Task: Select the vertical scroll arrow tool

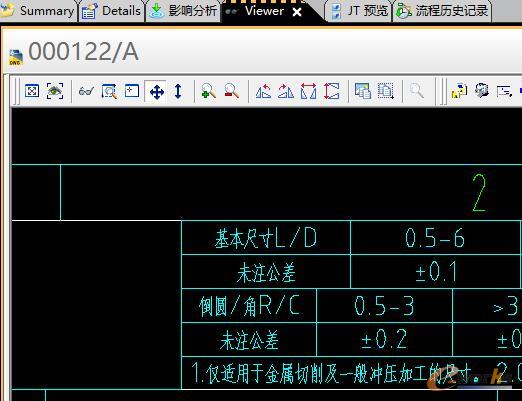Action: (178, 91)
